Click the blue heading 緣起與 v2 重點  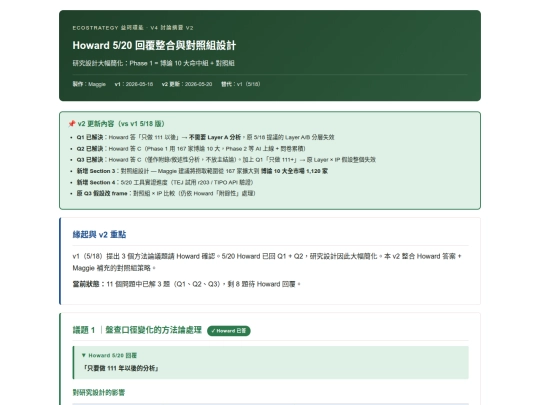99,235
